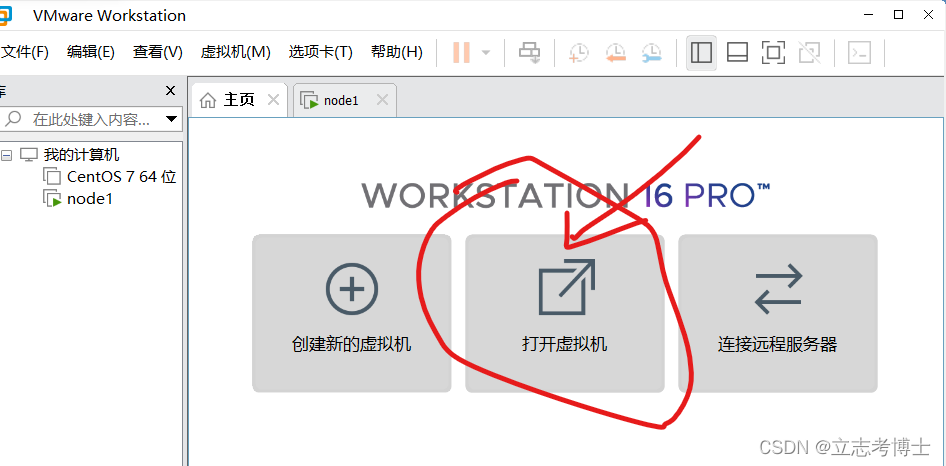Viewport: 946px width, 466px height.
Task: Open the snapshot manager wrench icon
Action: [652, 53]
